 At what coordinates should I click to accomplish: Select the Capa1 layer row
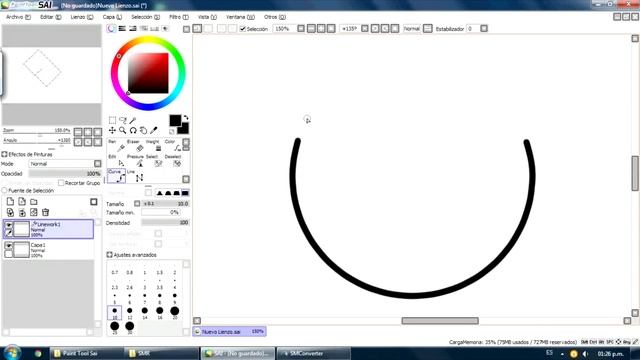pos(48,250)
